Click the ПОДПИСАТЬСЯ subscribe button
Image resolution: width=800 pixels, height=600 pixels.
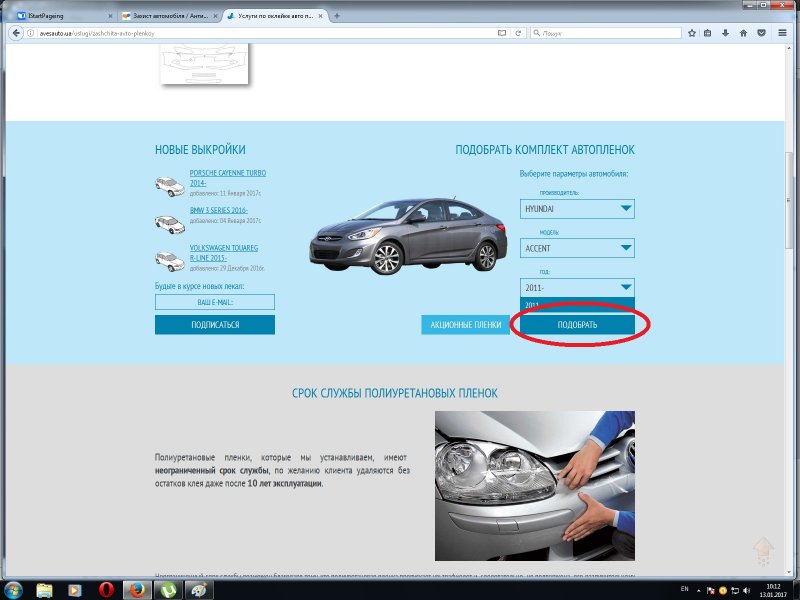pos(214,325)
